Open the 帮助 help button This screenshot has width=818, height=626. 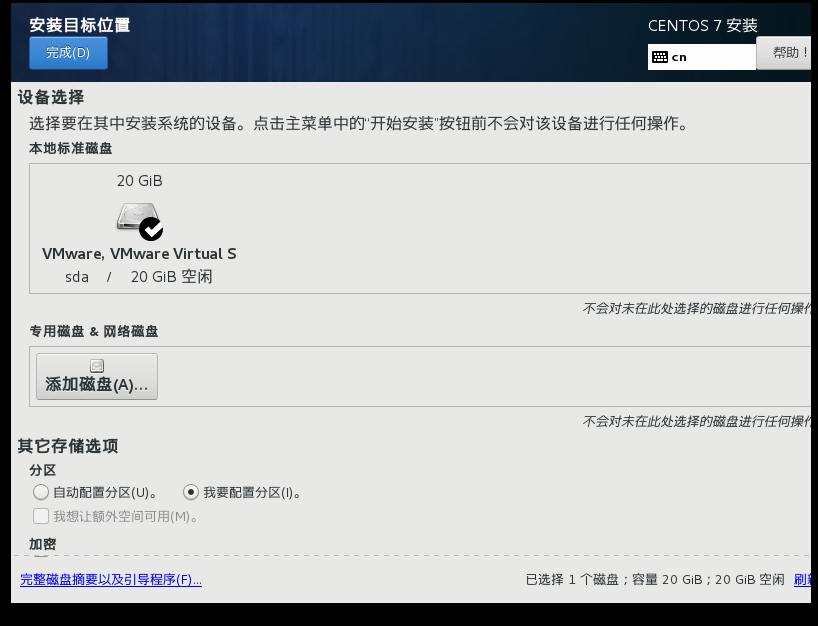[x=784, y=53]
